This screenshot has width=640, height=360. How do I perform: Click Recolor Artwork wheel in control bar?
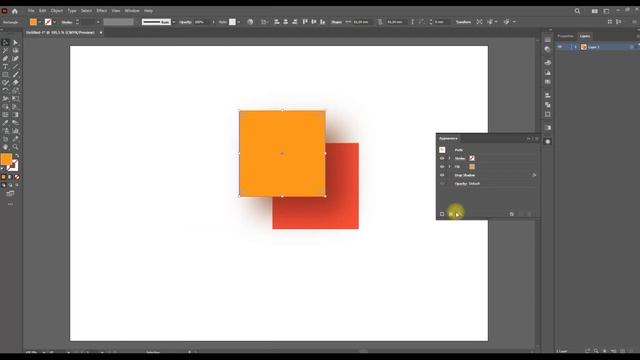tap(250, 22)
